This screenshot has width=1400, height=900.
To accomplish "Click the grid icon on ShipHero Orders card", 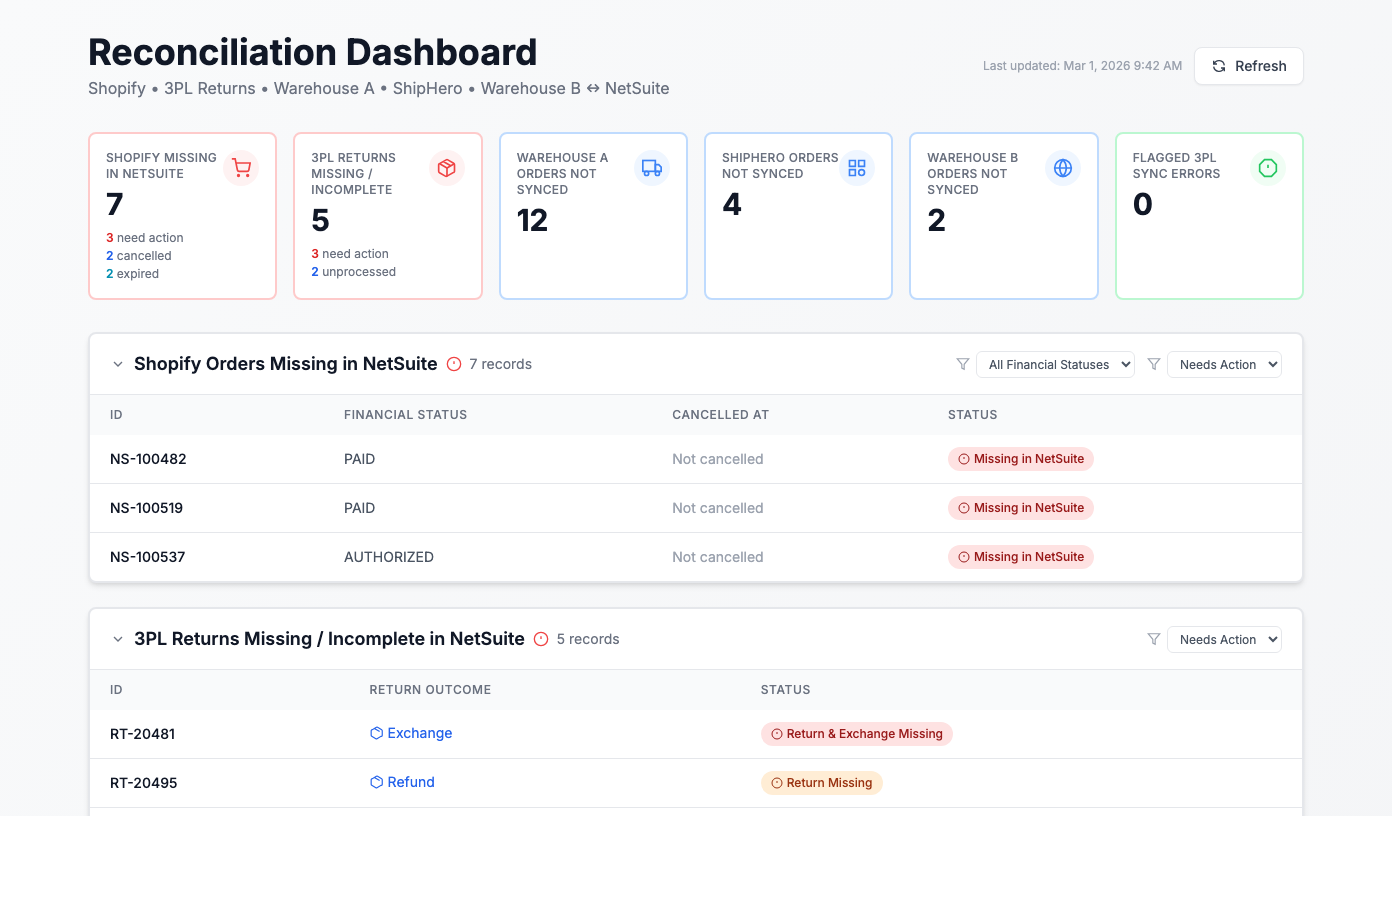I will (857, 168).
